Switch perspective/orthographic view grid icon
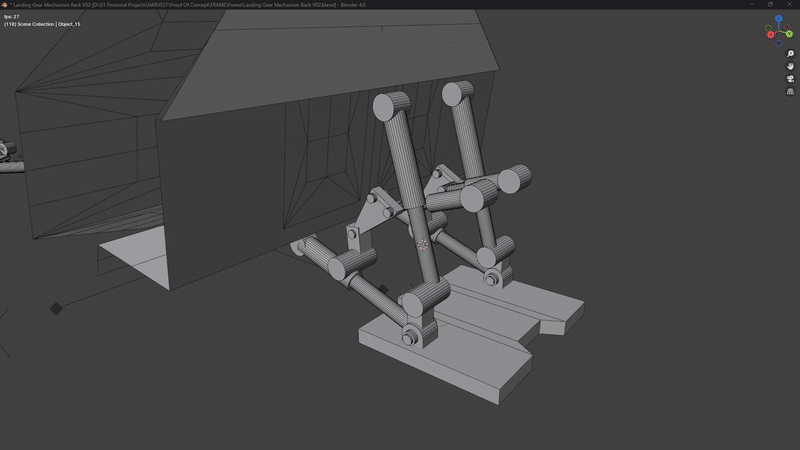This screenshot has height=450, width=800. pos(790,91)
